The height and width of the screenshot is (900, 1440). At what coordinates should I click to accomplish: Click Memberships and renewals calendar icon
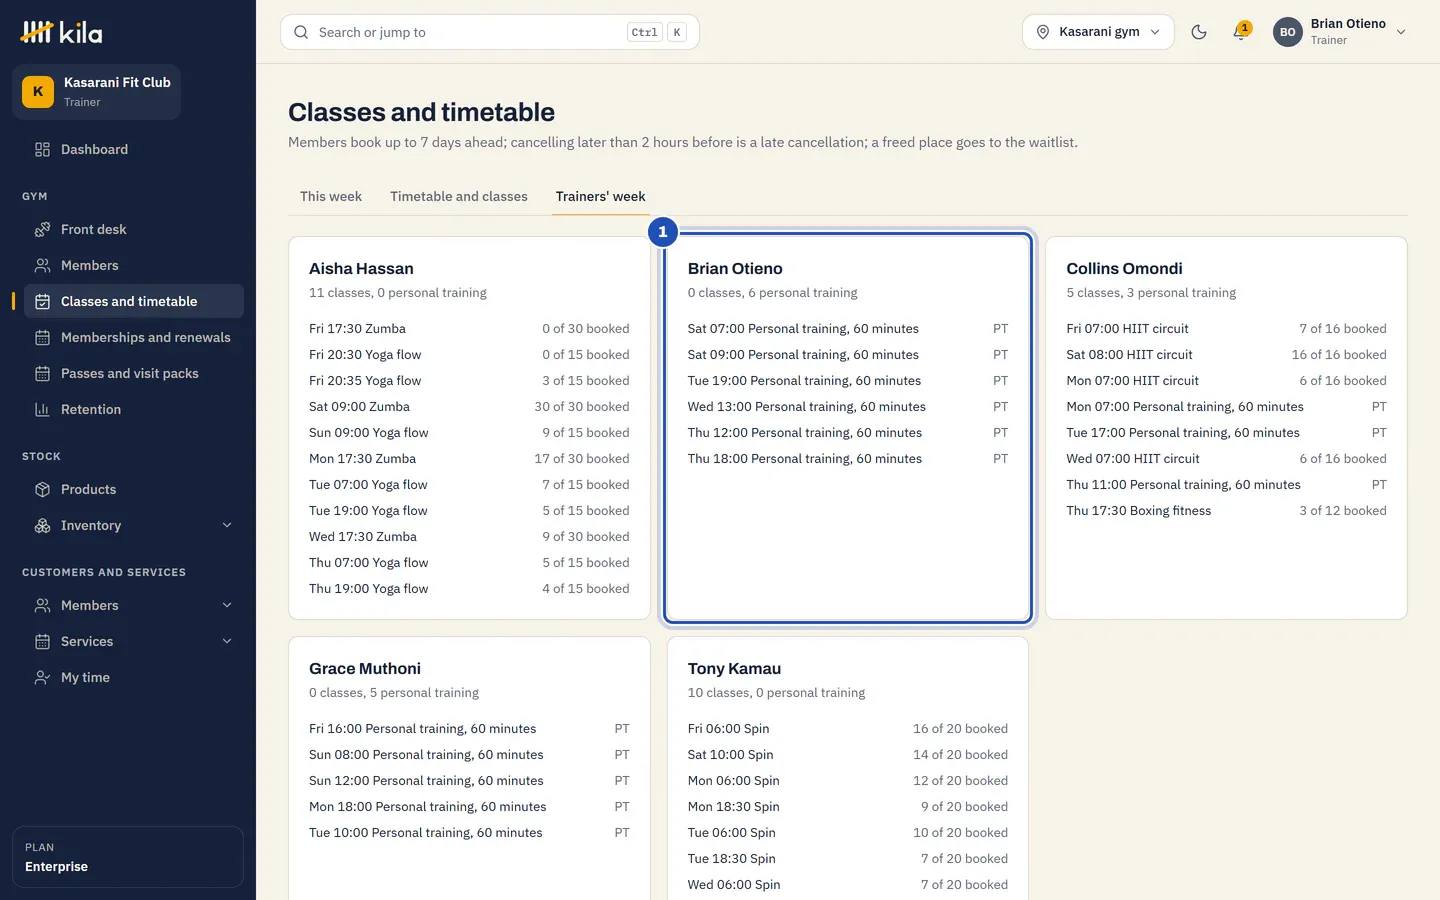[42, 337]
